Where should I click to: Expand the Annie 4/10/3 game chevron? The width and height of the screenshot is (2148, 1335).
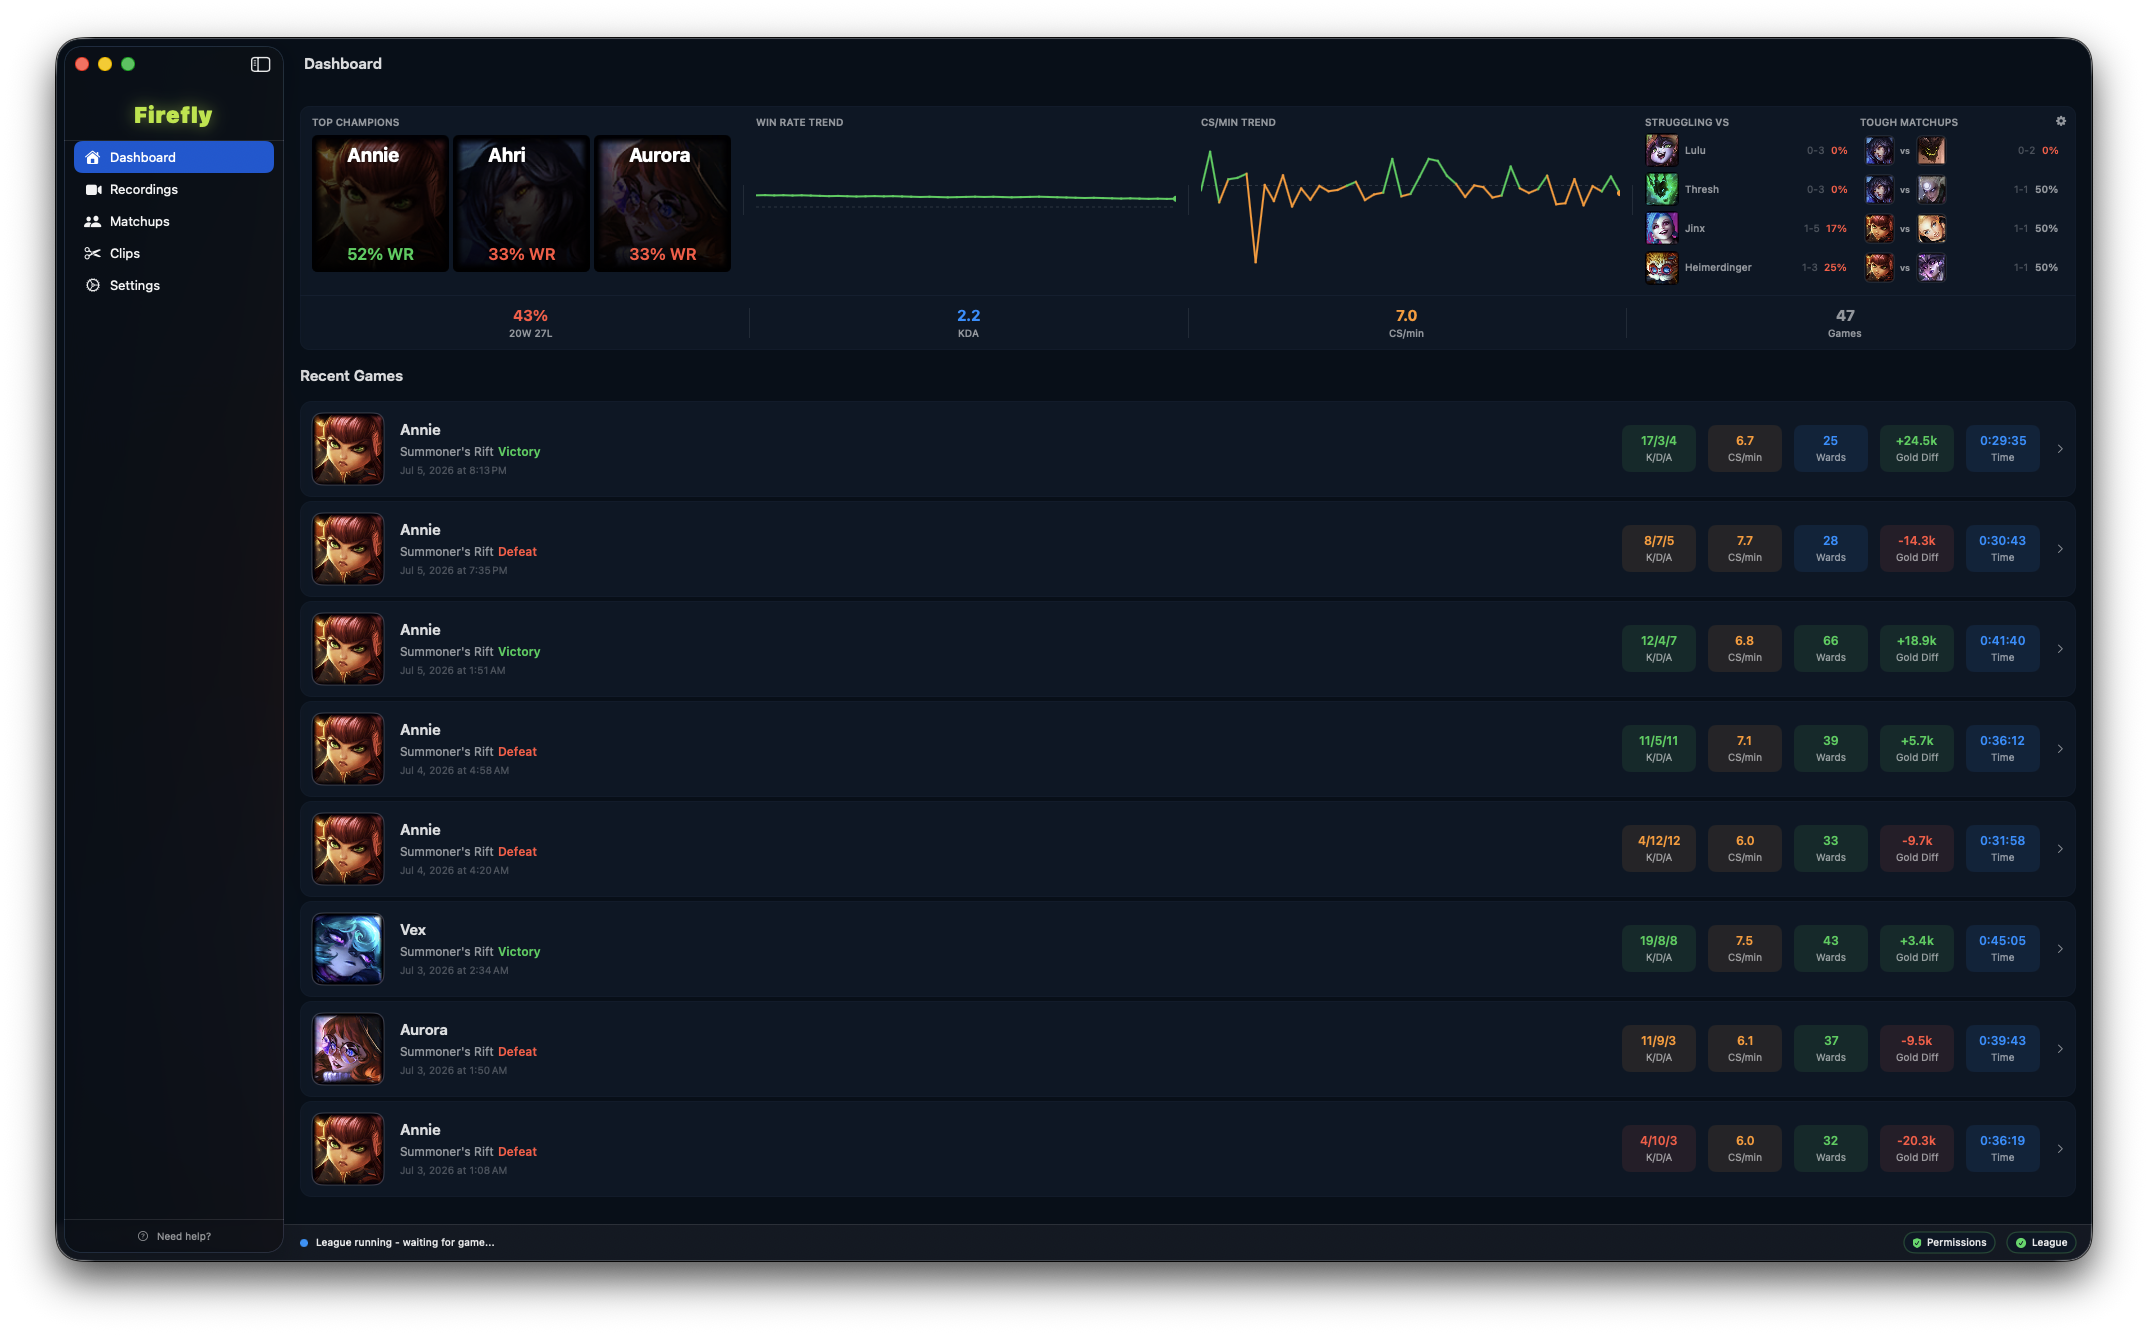click(2060, 1149)
